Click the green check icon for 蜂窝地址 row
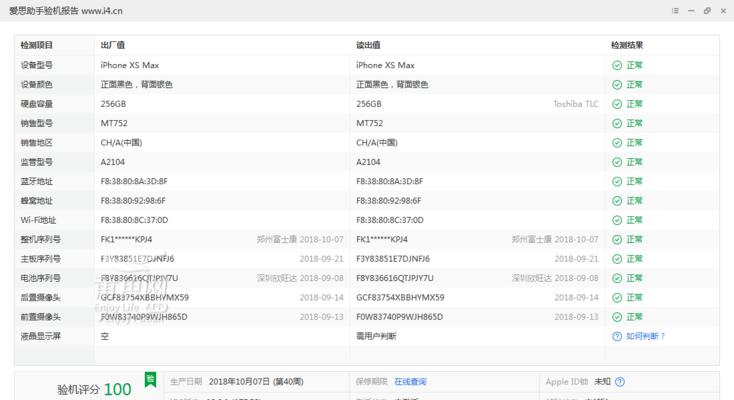Screen dimensions: 734x400 click(x=617, y=201)
